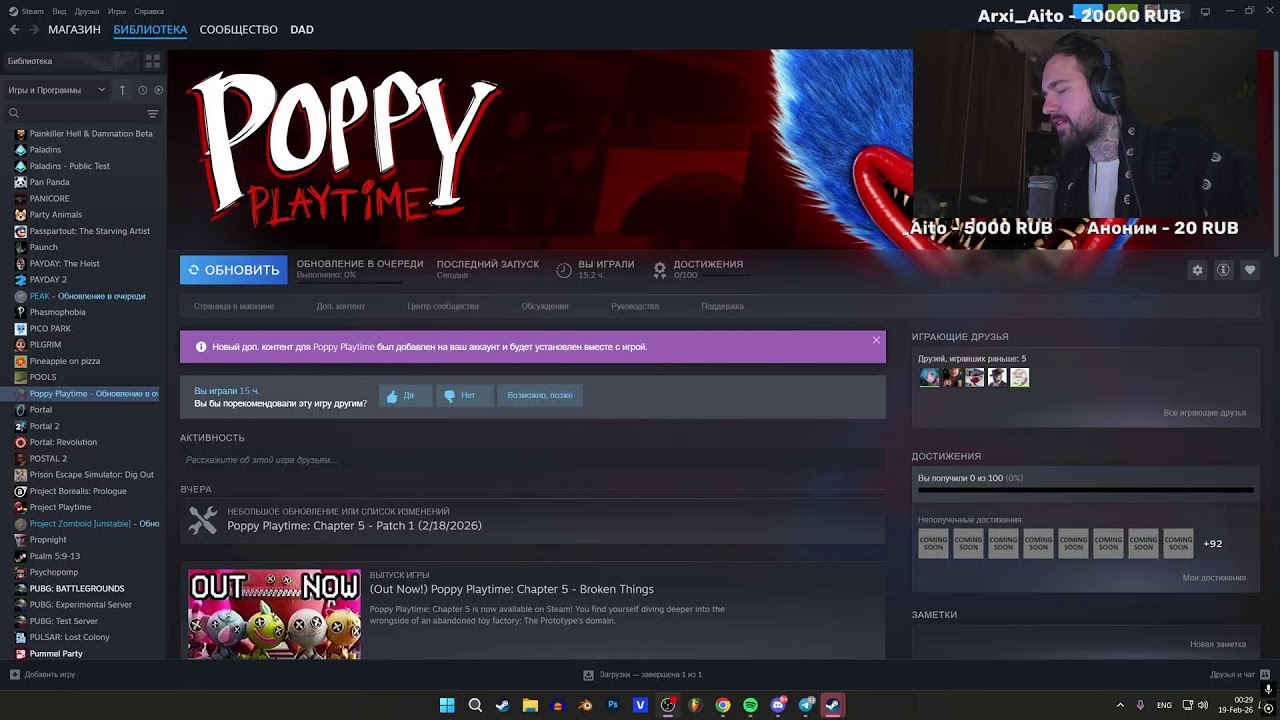
Task: Dismiss the purple new DLC notification
Action: point(876,340)
